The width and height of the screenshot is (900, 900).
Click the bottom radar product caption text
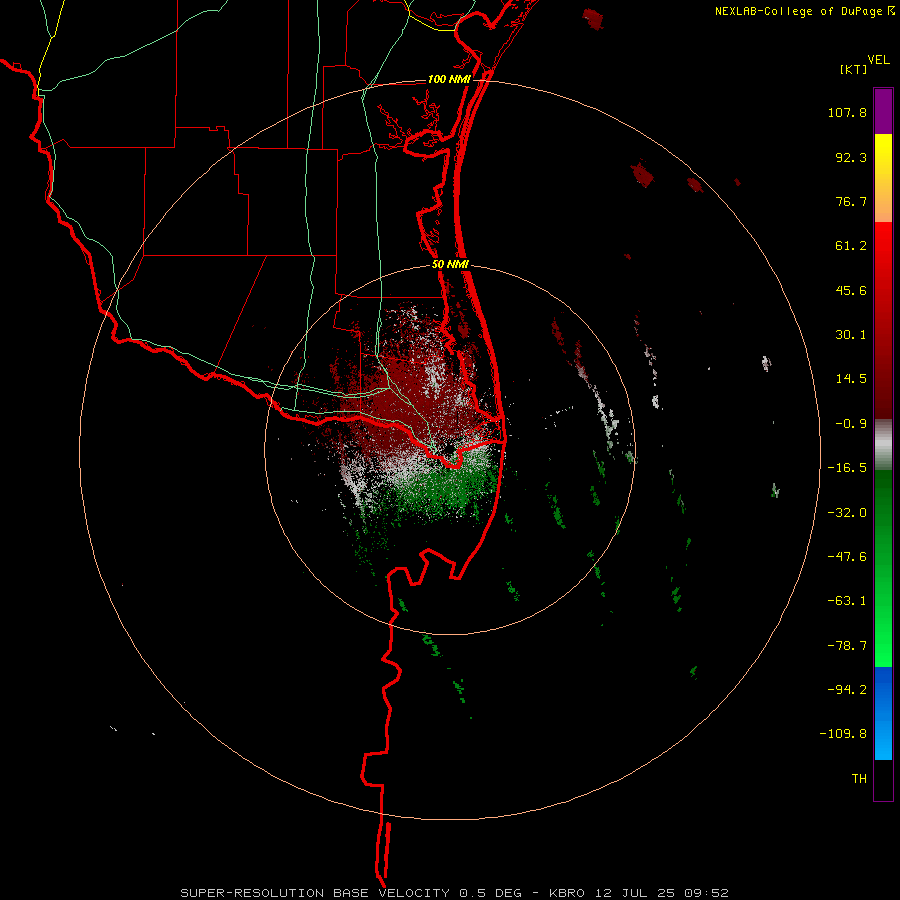(455, 893)
